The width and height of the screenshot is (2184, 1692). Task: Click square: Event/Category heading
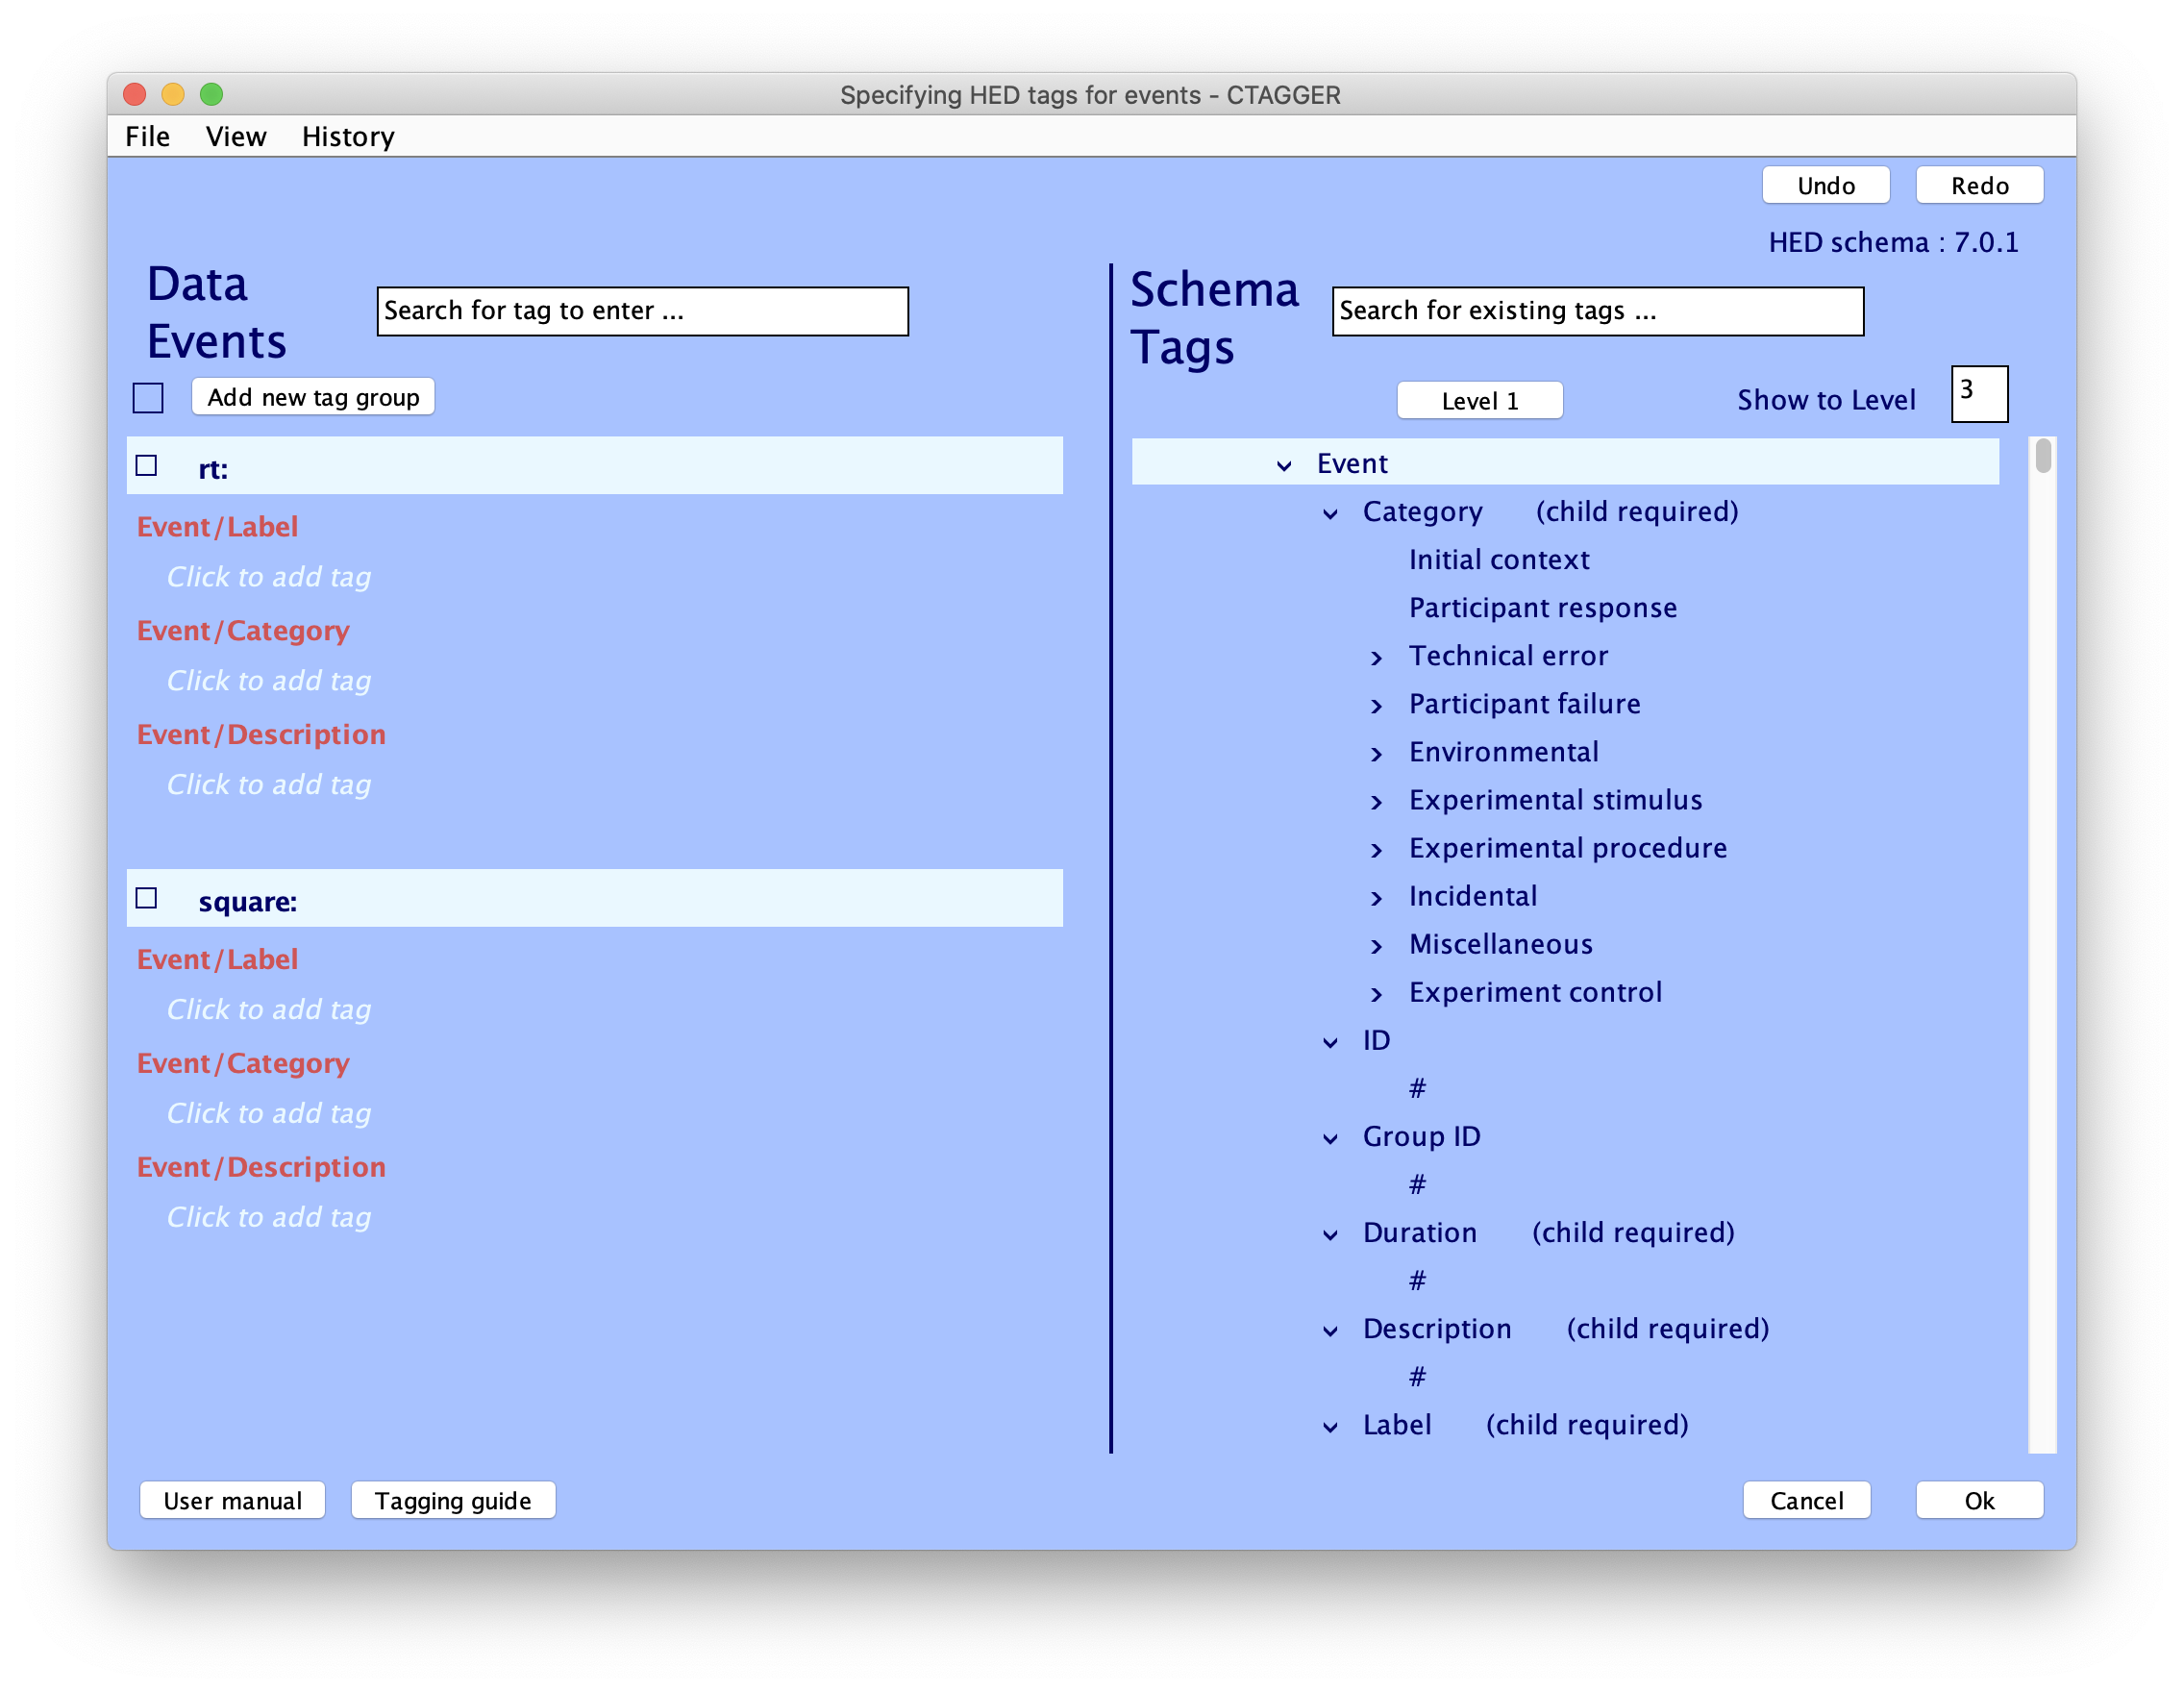[243, 1063]
